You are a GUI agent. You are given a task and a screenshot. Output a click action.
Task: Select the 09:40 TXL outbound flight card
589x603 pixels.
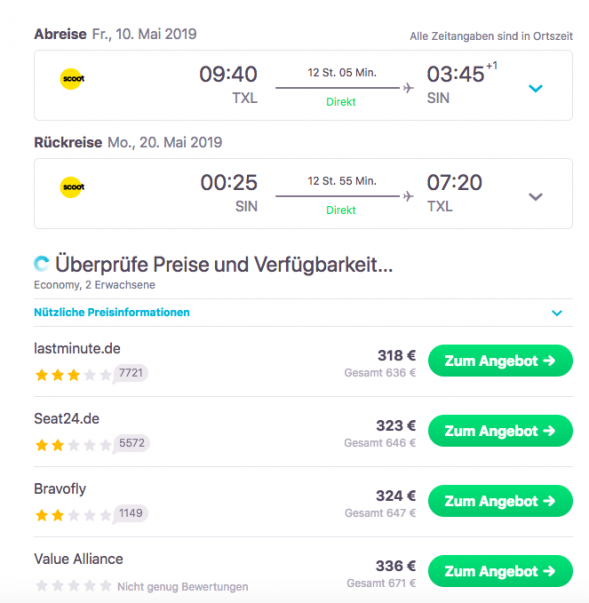(x=303, y=85)
